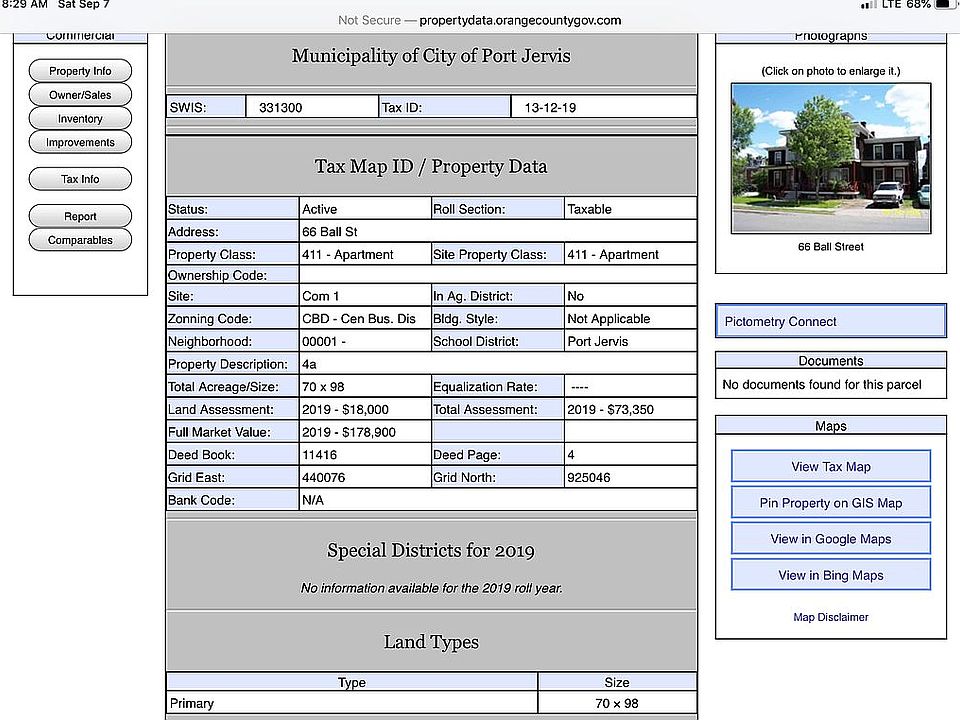
Task: Click Bank Code value N/A
Action: click(x=313, y=500)
